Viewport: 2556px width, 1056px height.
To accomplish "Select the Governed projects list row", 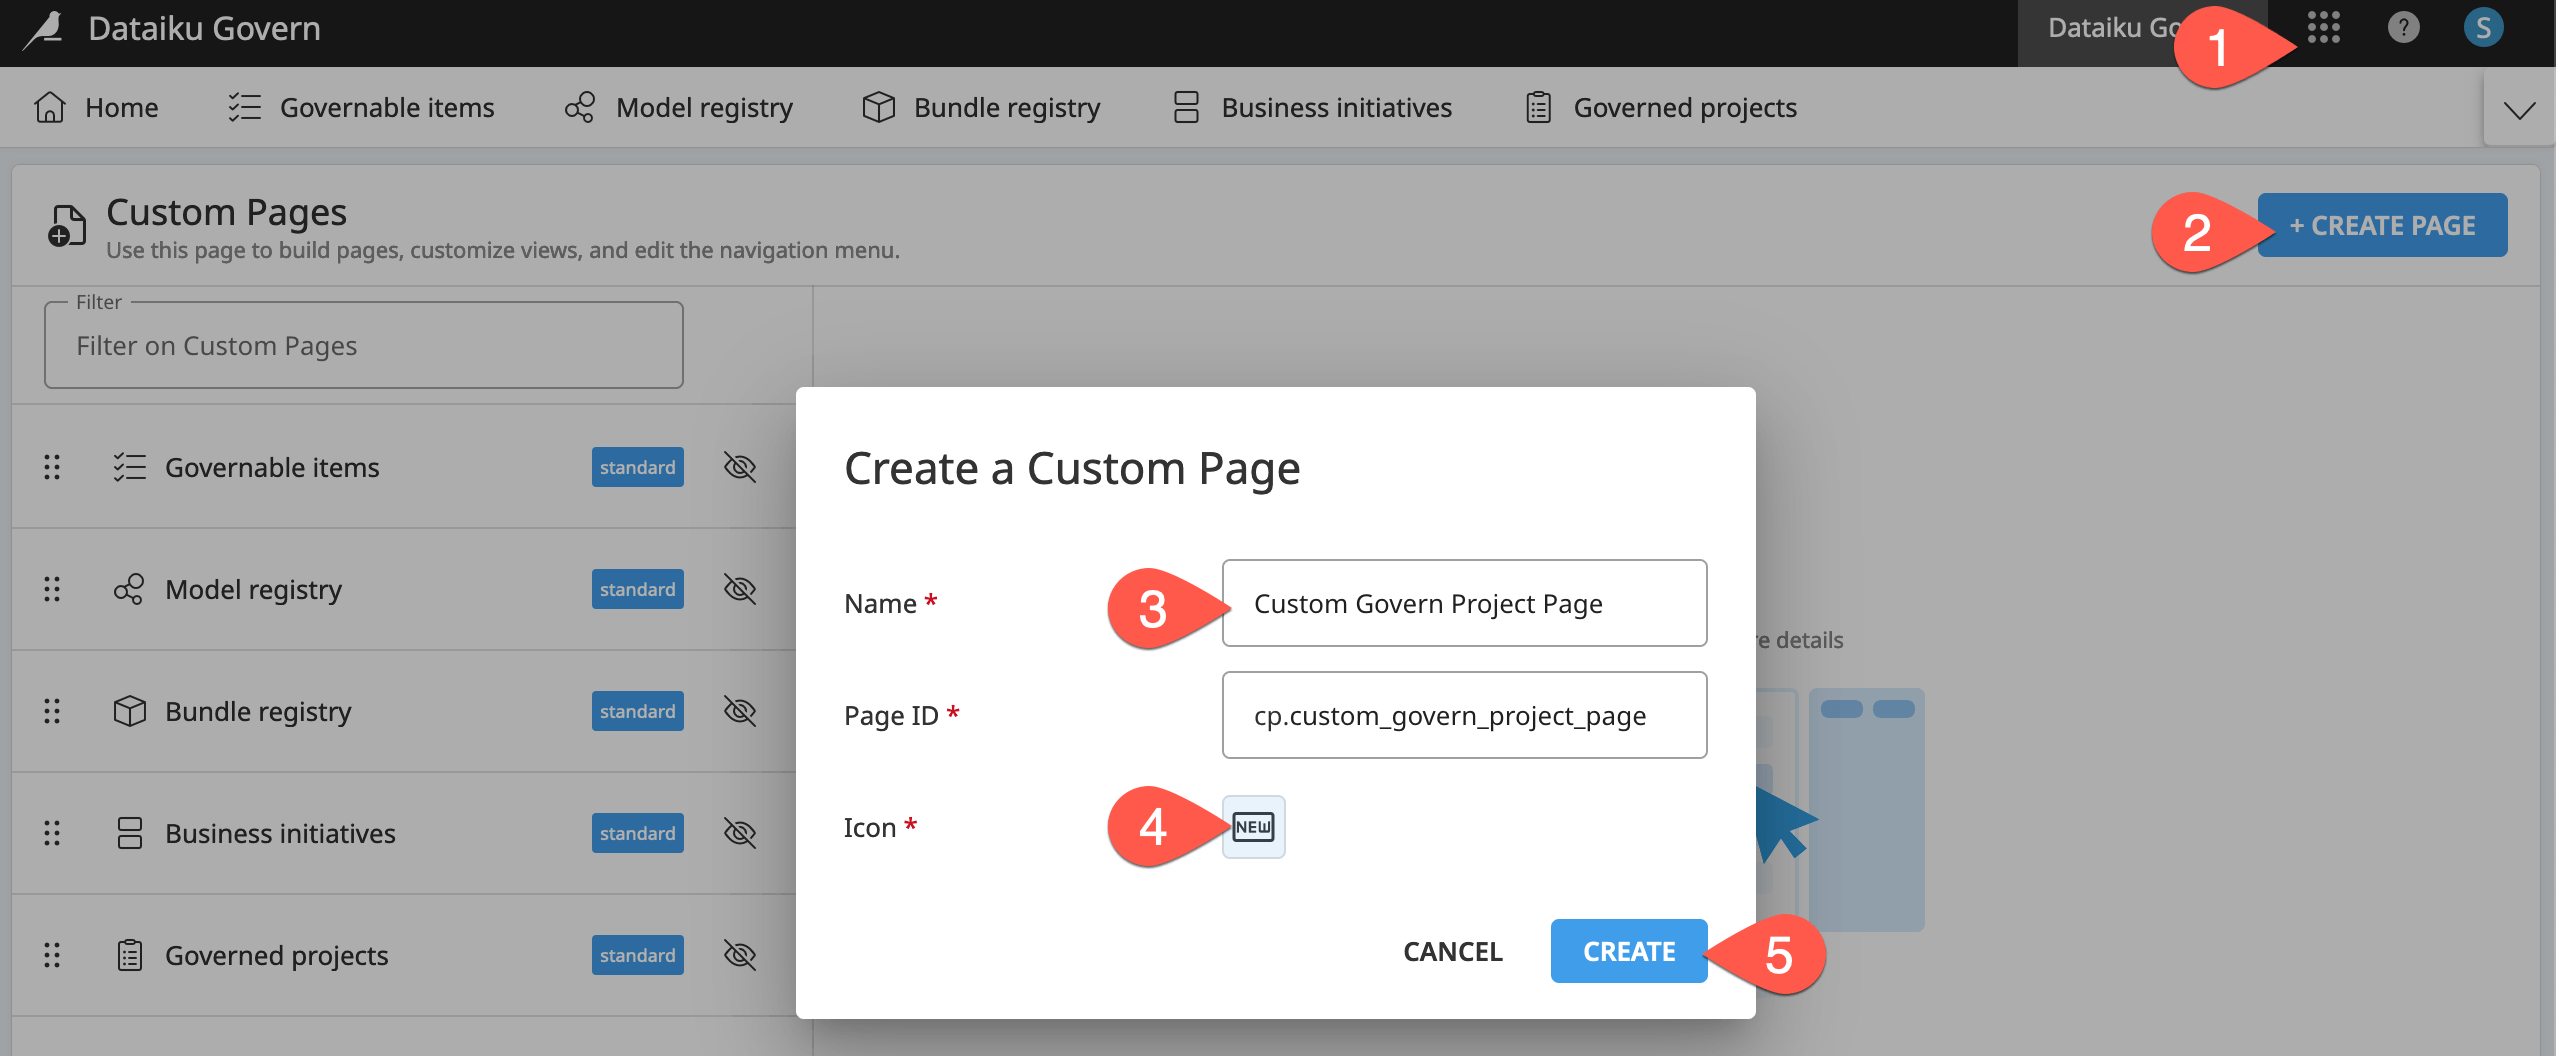I will (x=404, y=955).
